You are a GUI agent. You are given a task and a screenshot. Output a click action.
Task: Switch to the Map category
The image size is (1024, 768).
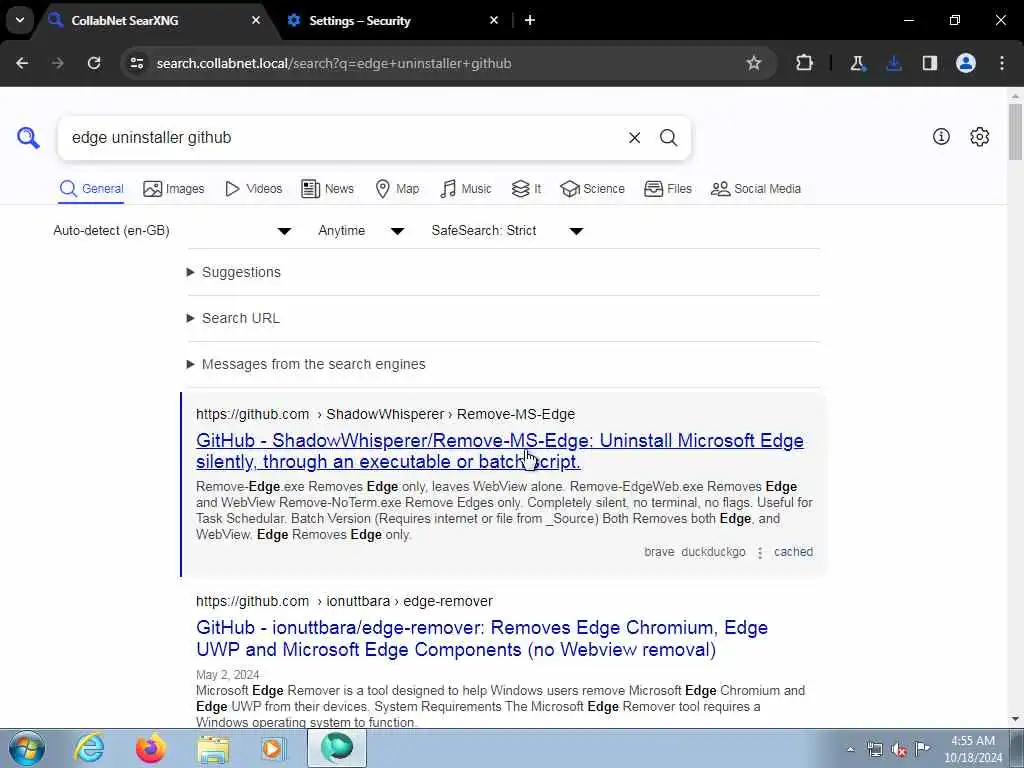[x=397, y=189]
